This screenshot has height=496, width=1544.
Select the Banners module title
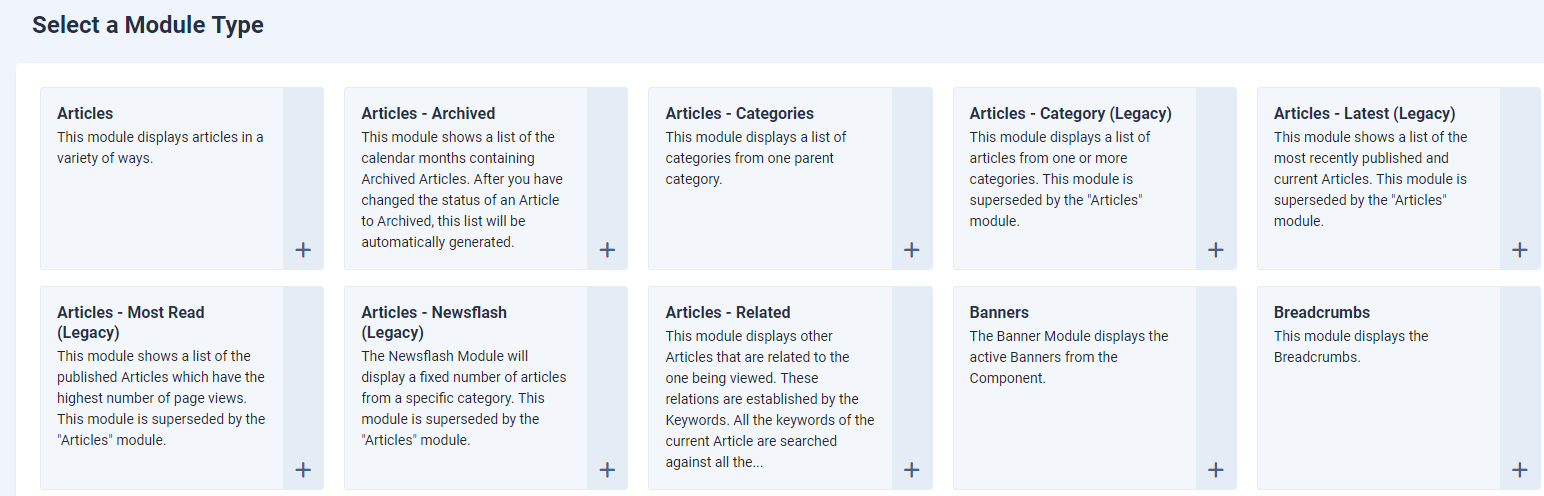pos(999,313)
